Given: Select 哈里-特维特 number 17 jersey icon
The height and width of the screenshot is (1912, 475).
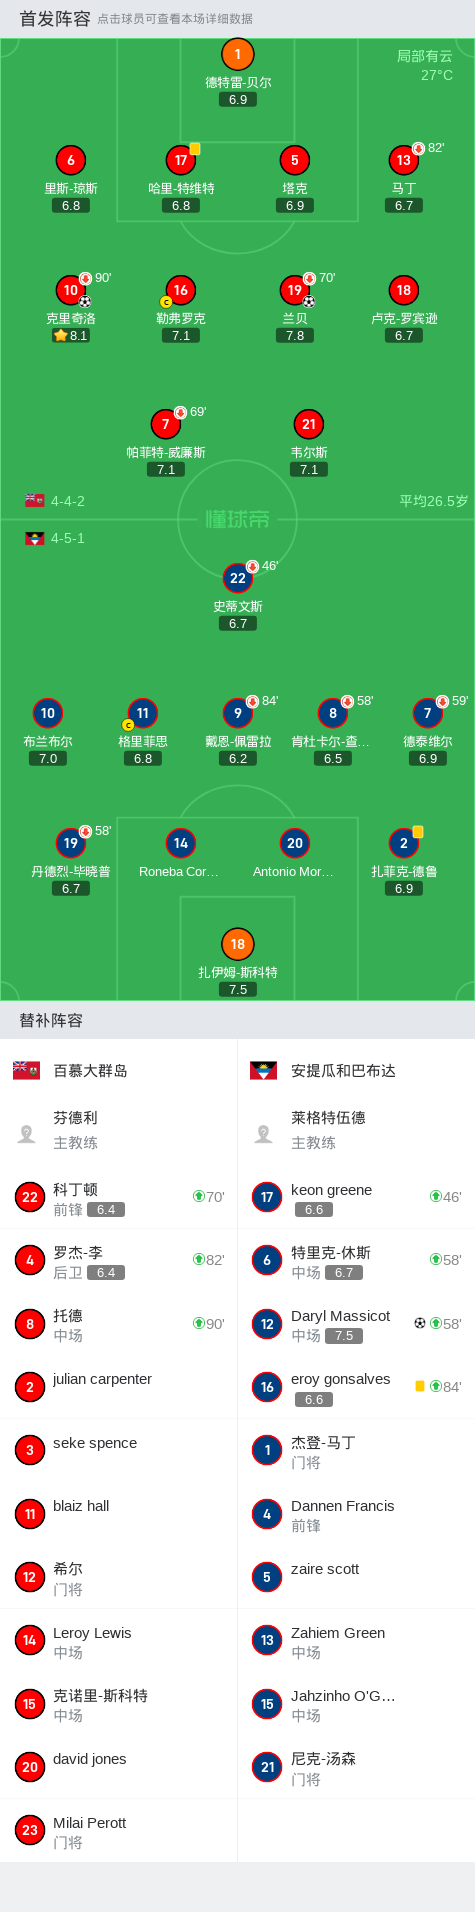Looking at the screenshot, I should pos(181,160).
